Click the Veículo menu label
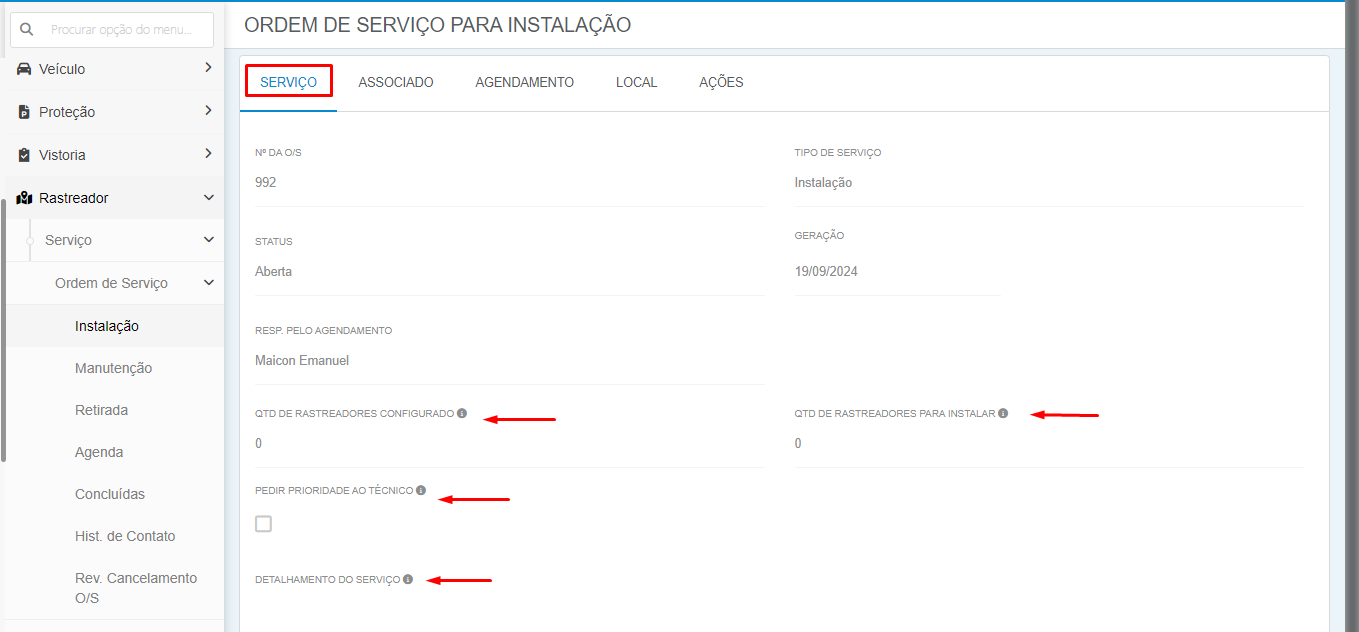This screenshot has width=1359, height=632. (62, 69)
